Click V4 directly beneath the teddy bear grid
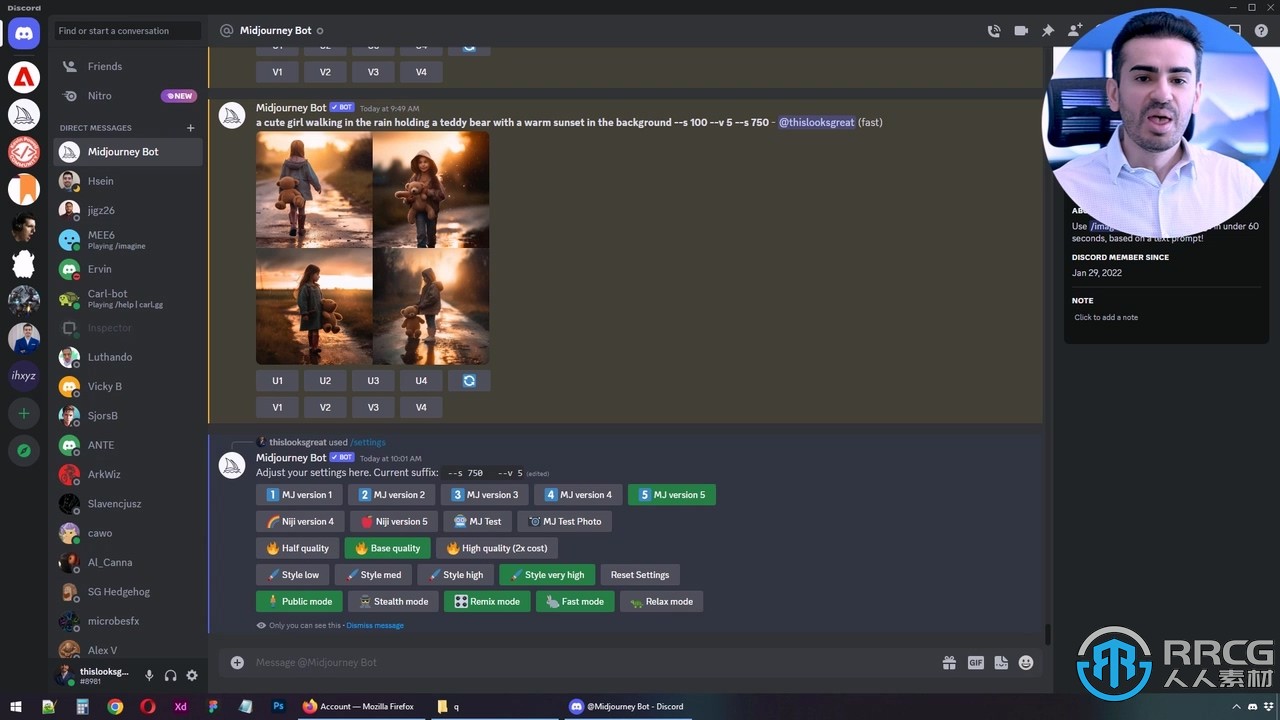The width and height of the screenshot is (1280, 720). (x=421, y=407)
